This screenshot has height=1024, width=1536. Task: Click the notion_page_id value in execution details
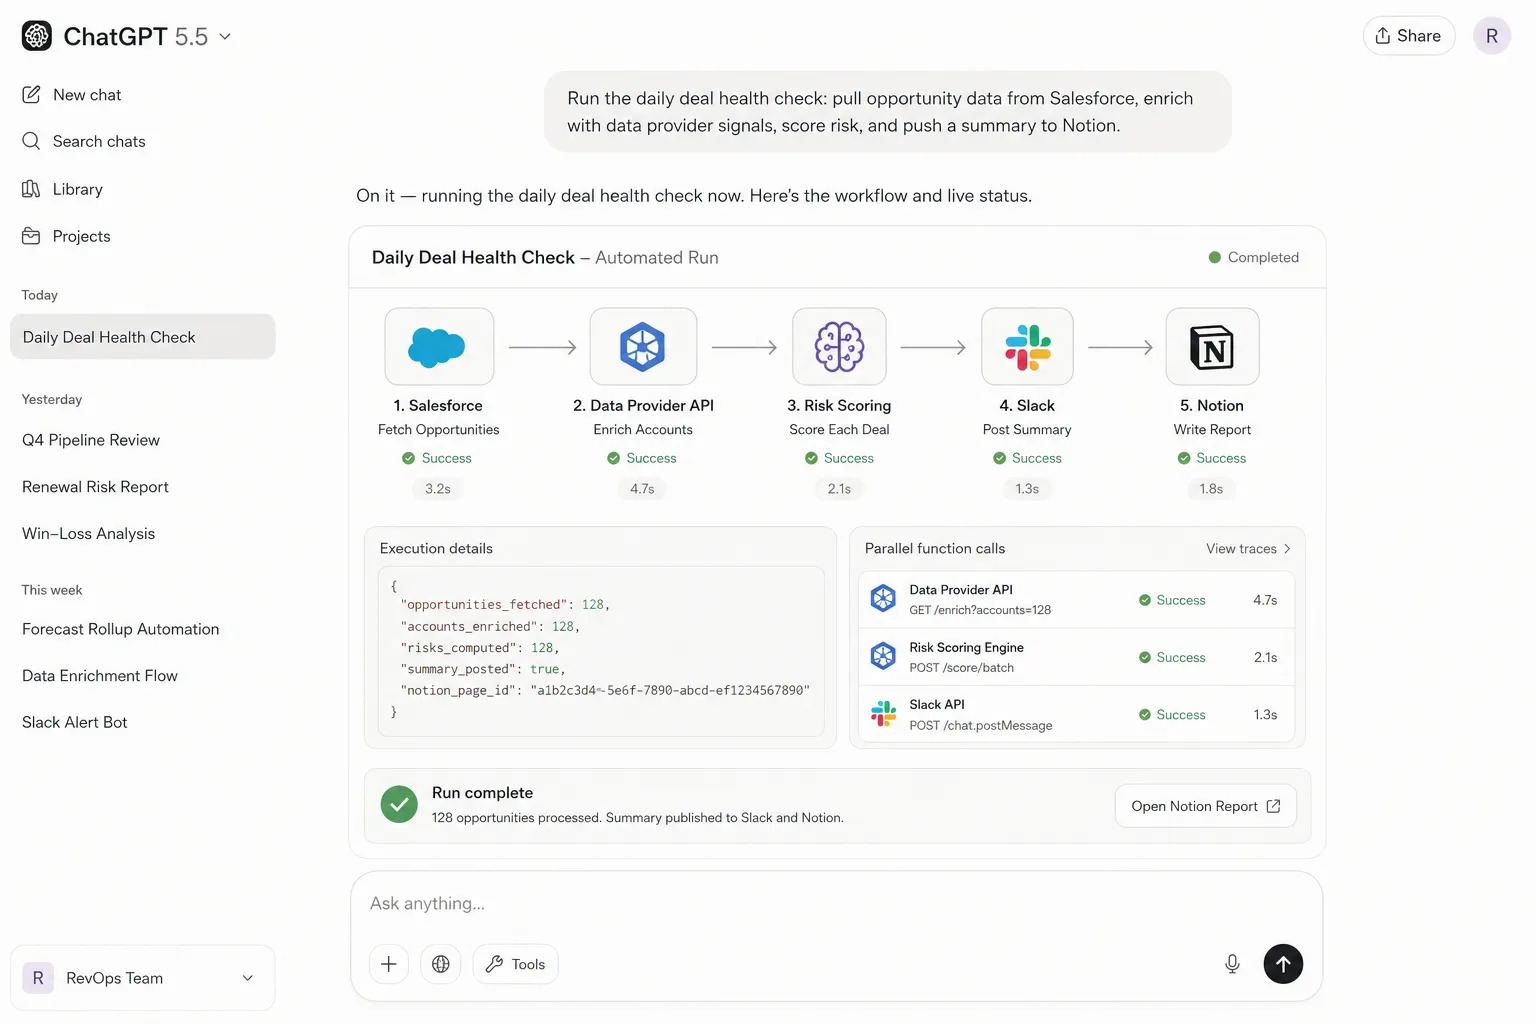(x=670, y=691)
